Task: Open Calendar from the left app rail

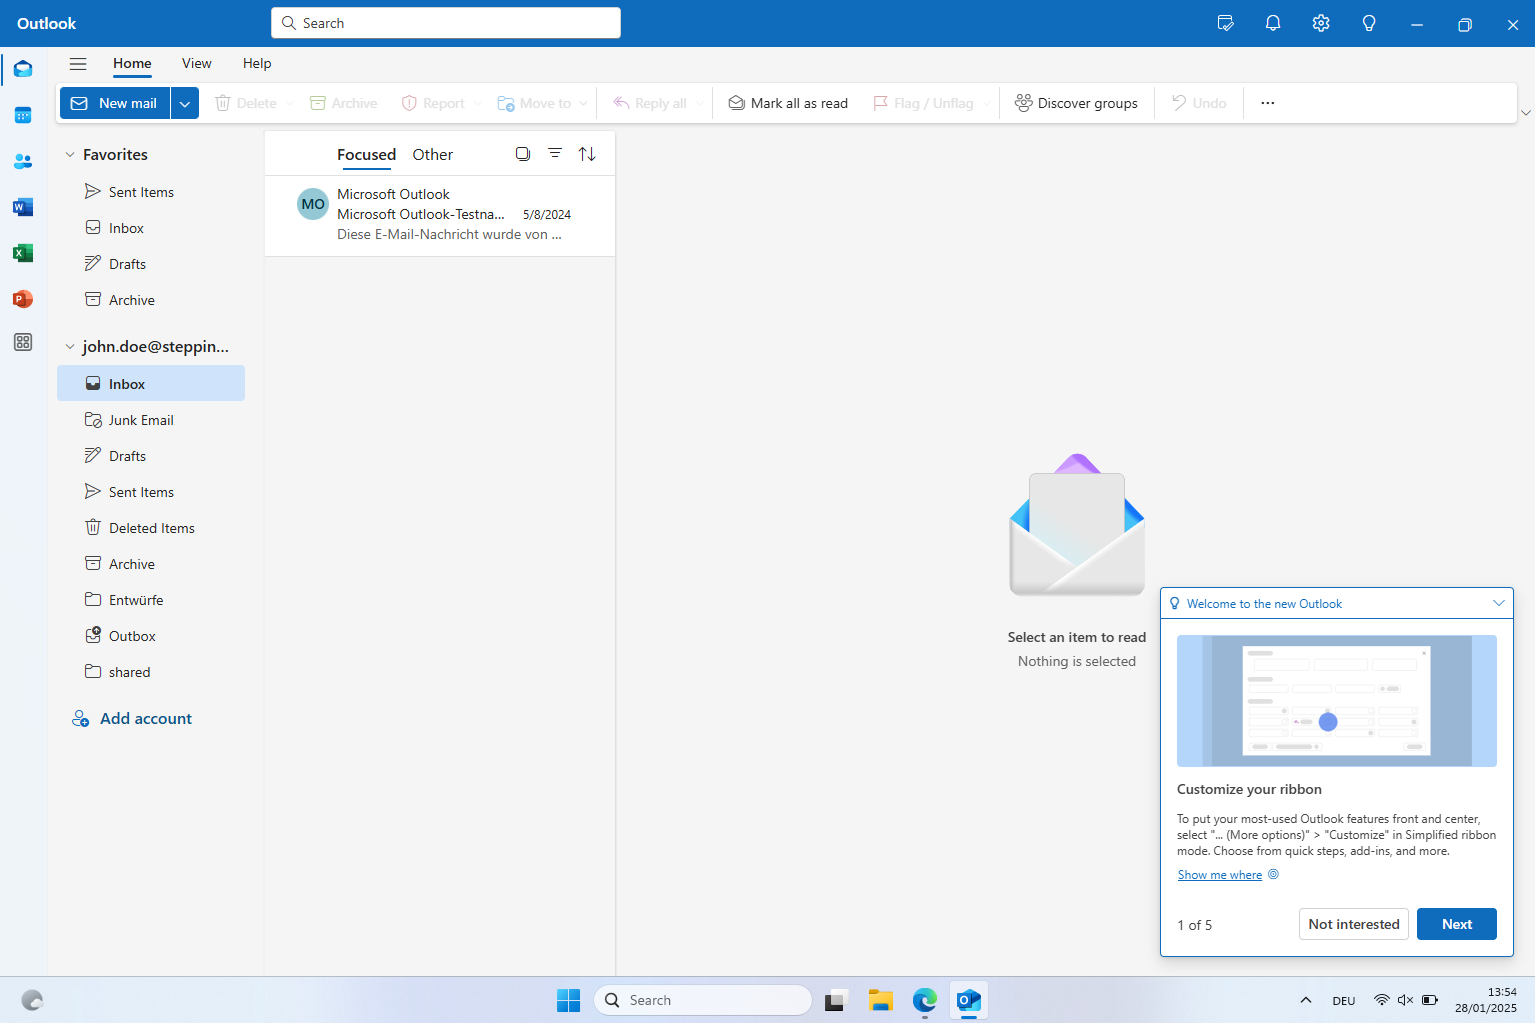Action: pyautogui.click(x=23, y=115)
